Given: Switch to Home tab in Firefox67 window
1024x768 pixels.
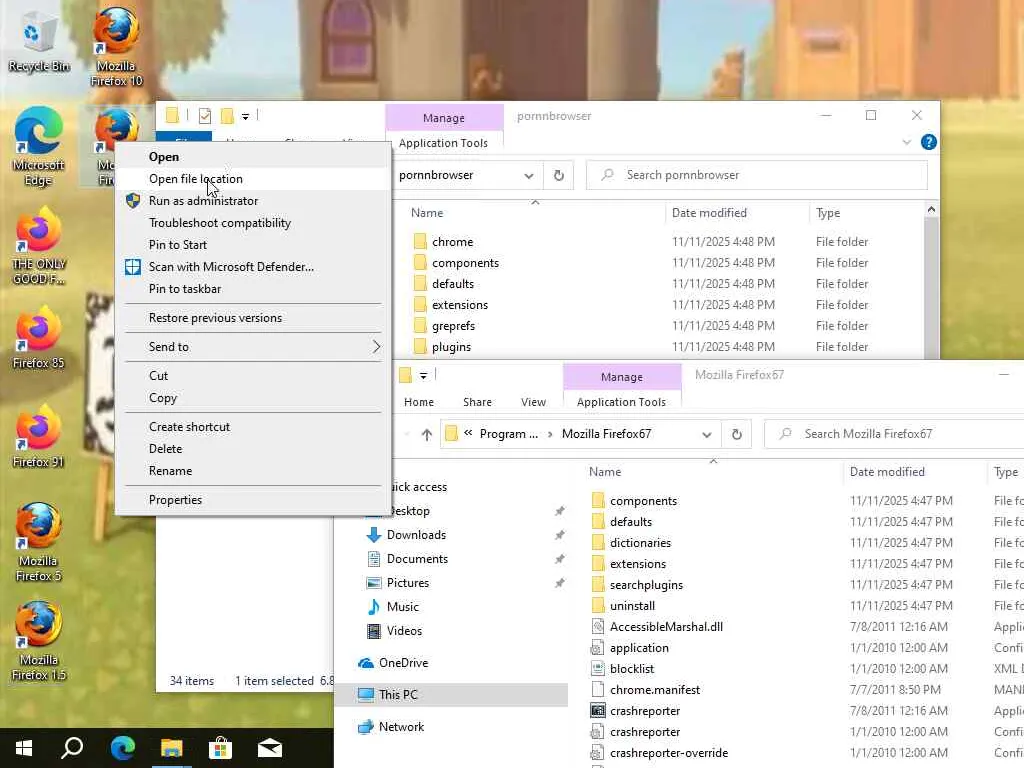Looking at the screenshot, I should point(419,402).
